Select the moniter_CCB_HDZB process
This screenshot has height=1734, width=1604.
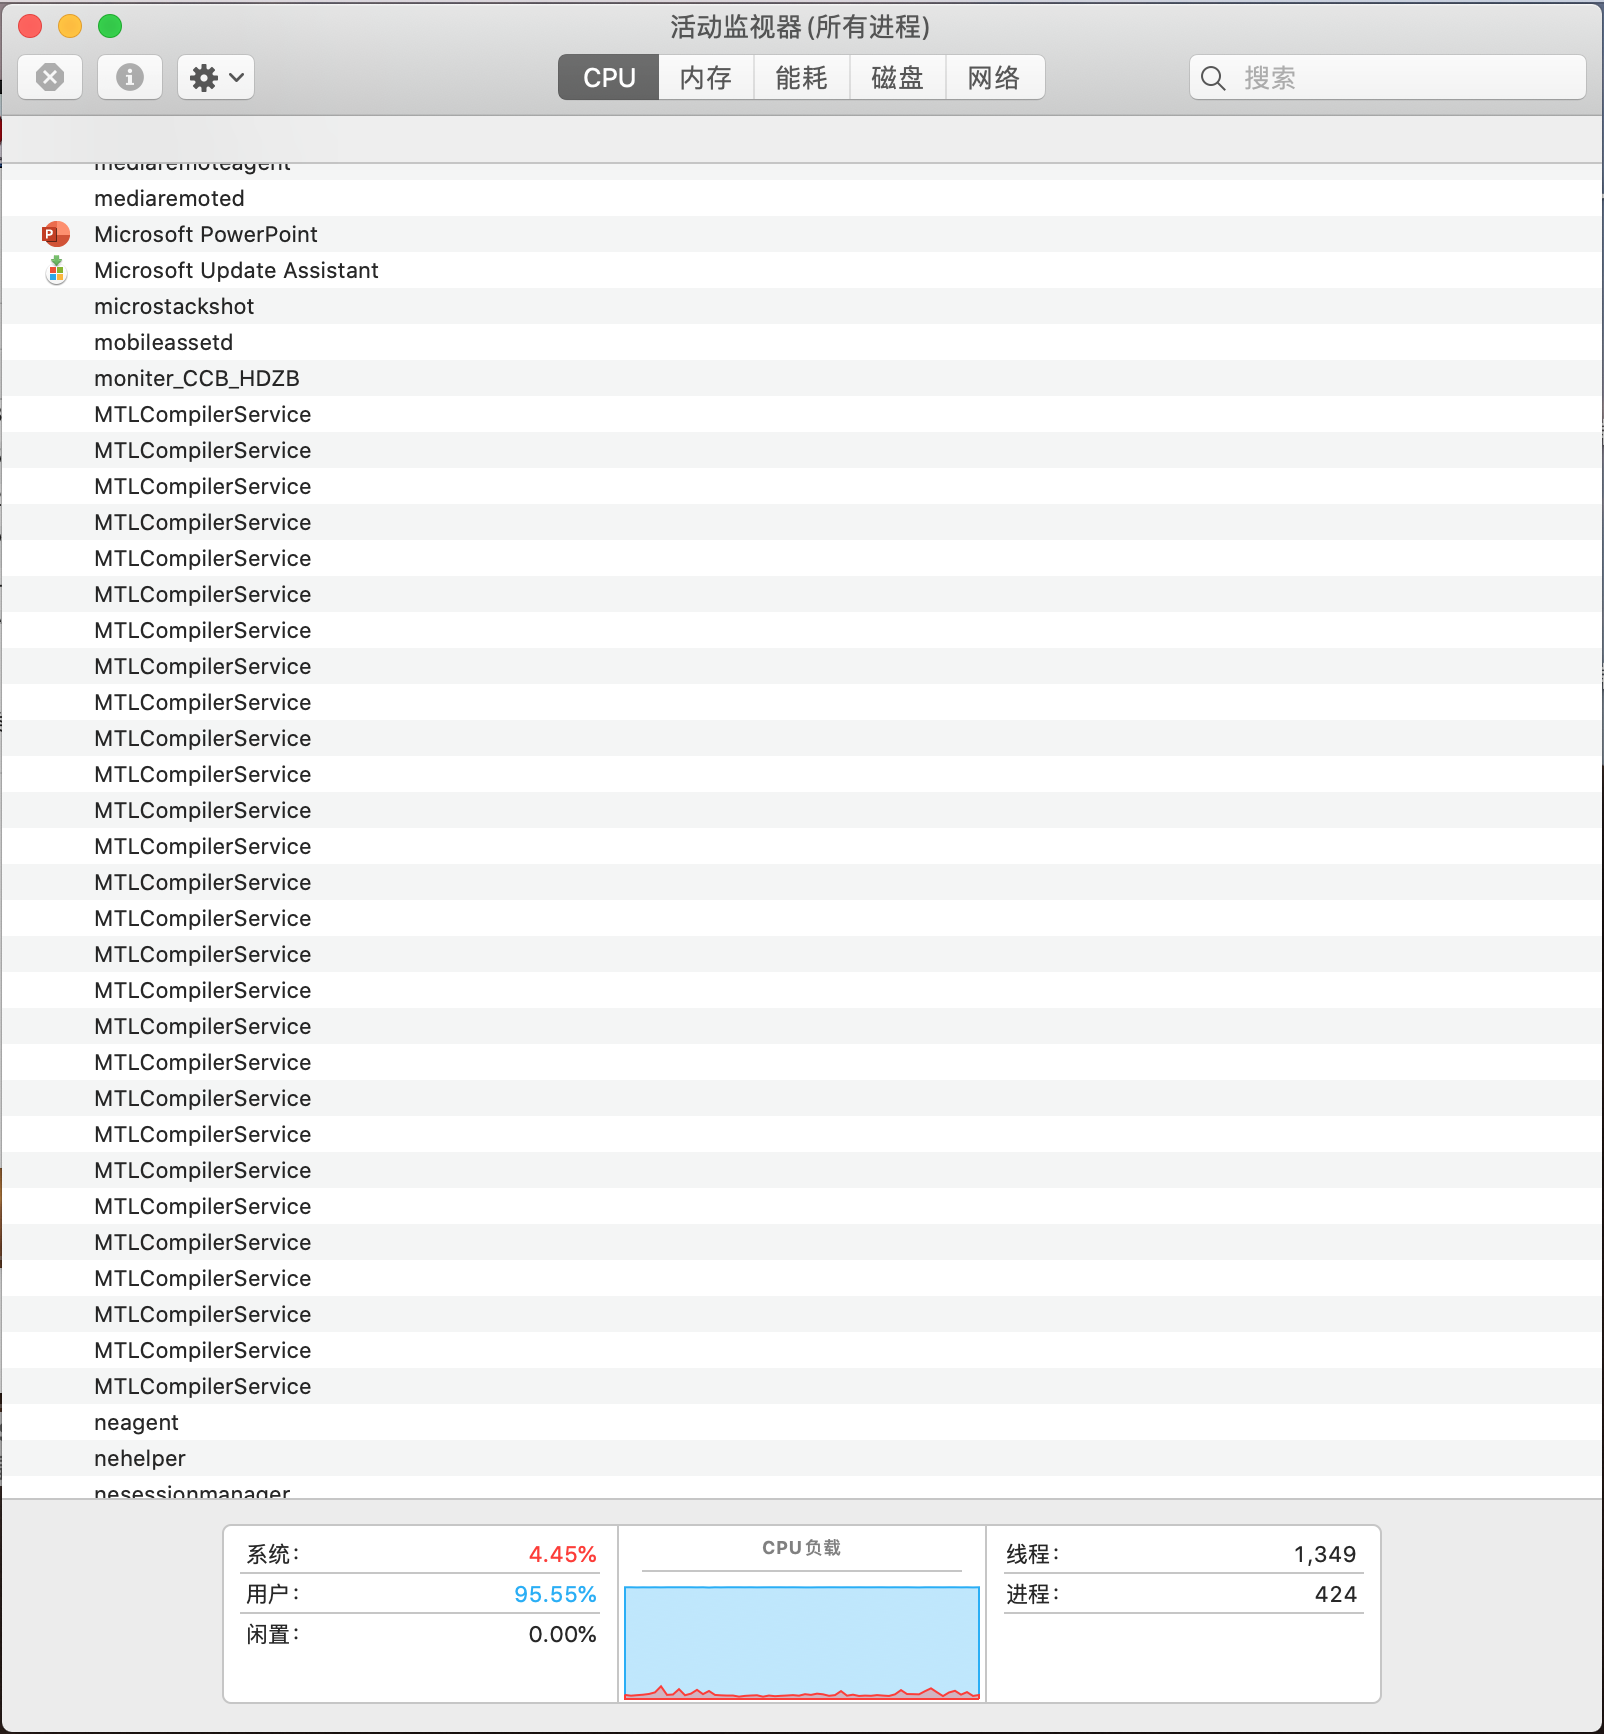coord(197,378)
